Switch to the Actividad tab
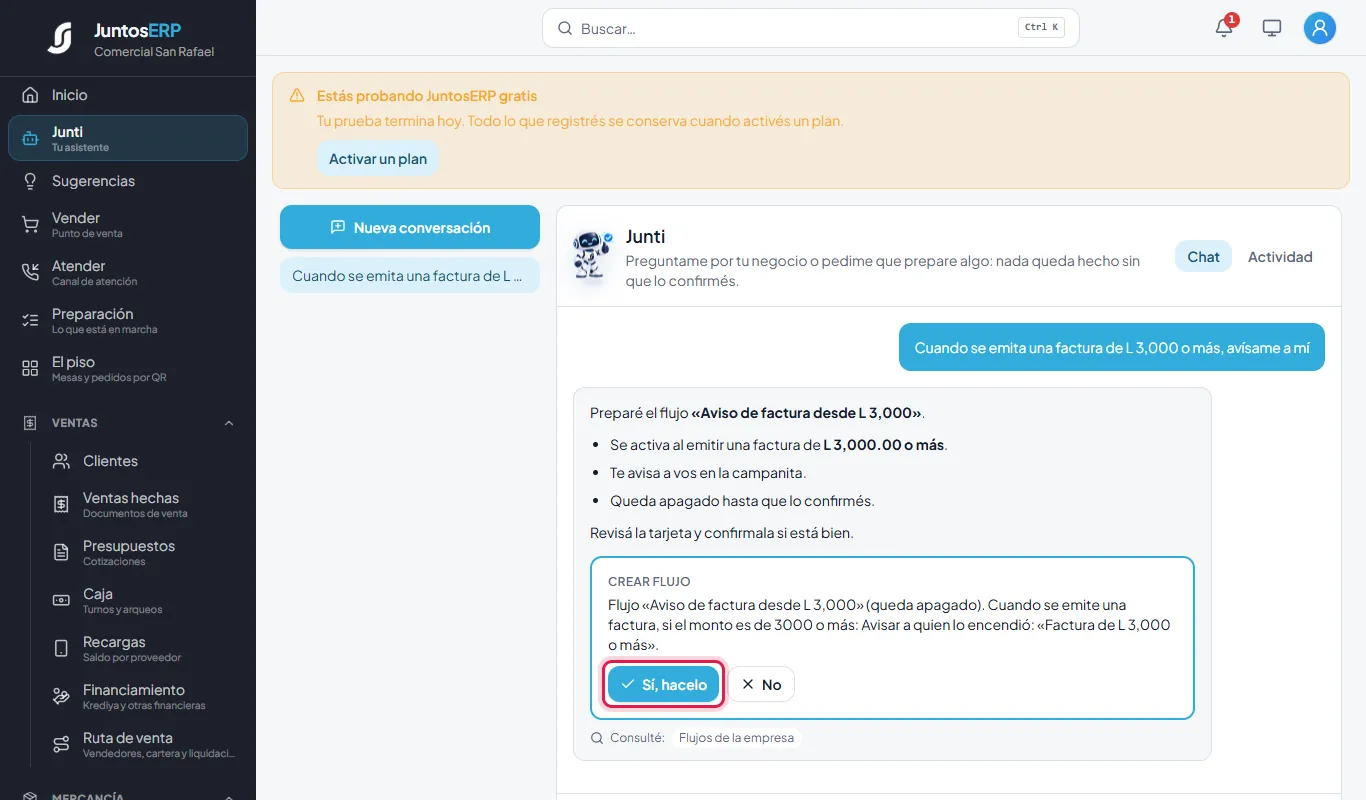1366x800 pixels. click(x=1280, y=257)
